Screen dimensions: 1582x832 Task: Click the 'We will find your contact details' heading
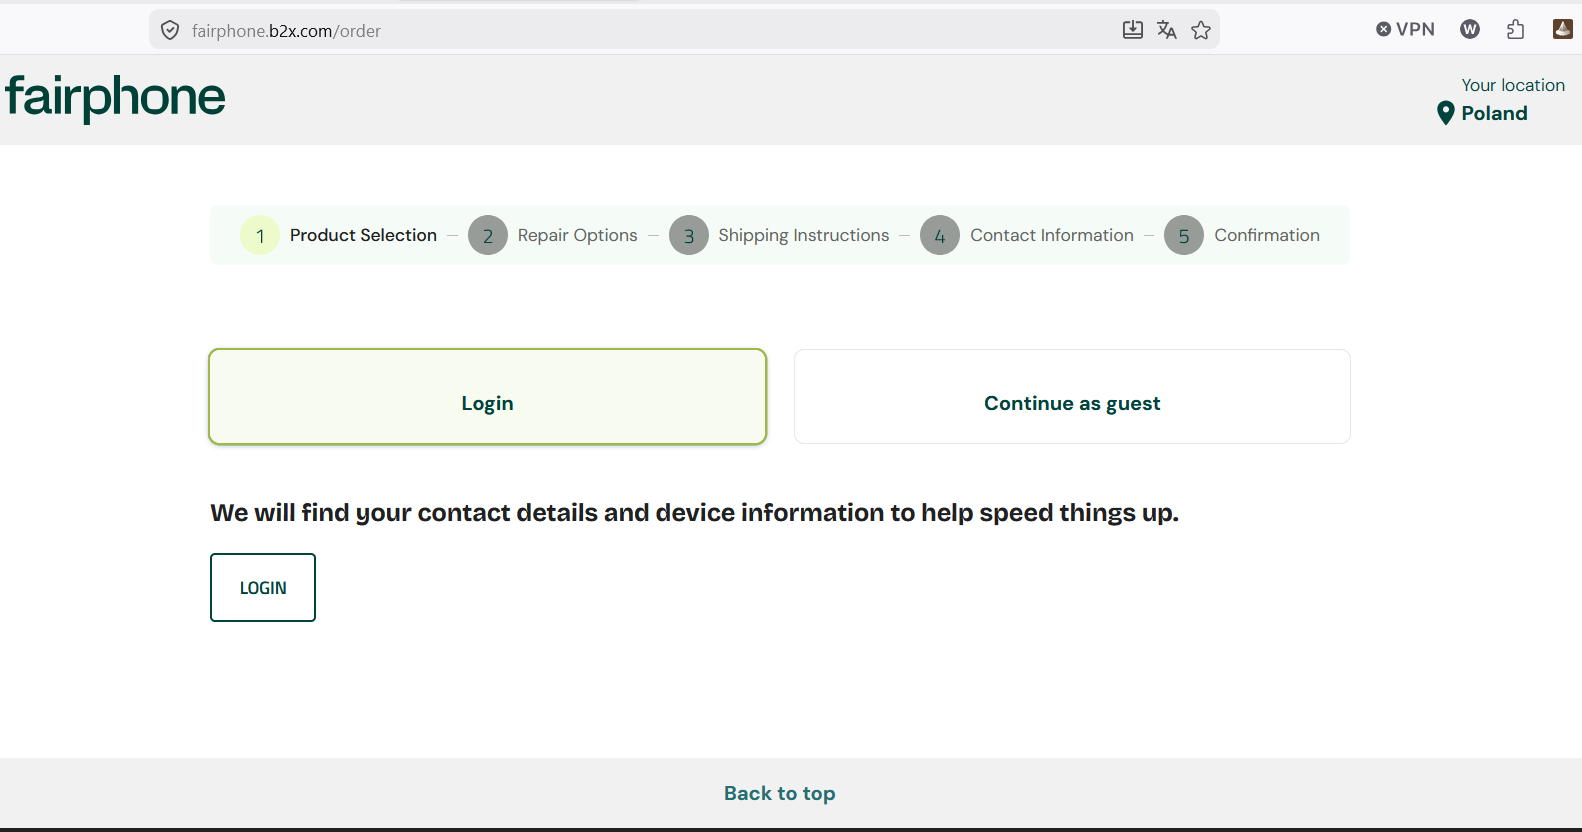point(694,513)
